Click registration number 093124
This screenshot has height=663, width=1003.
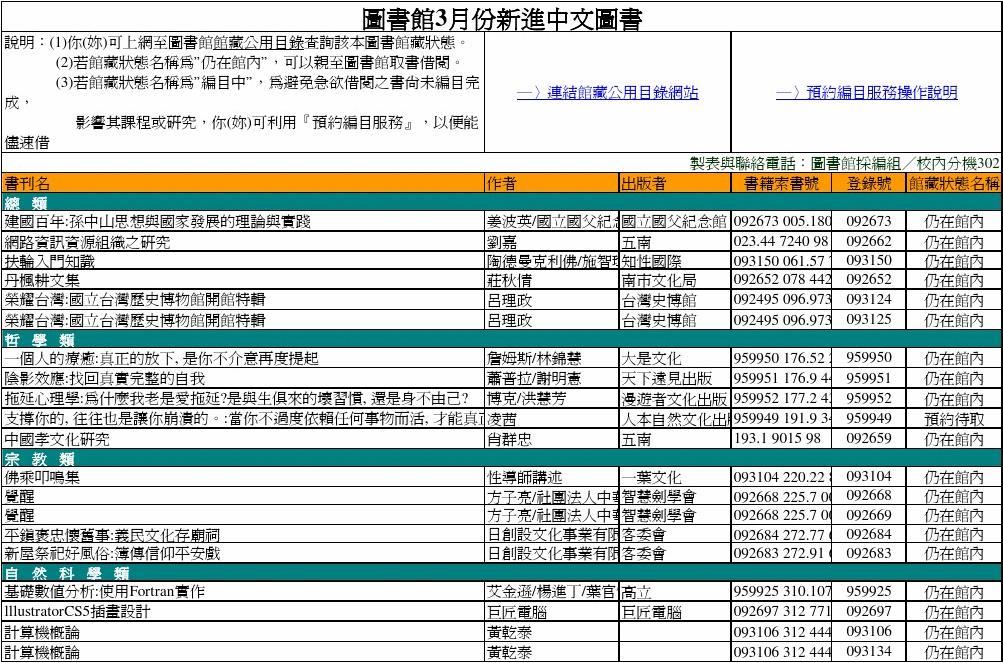[869, 299]
